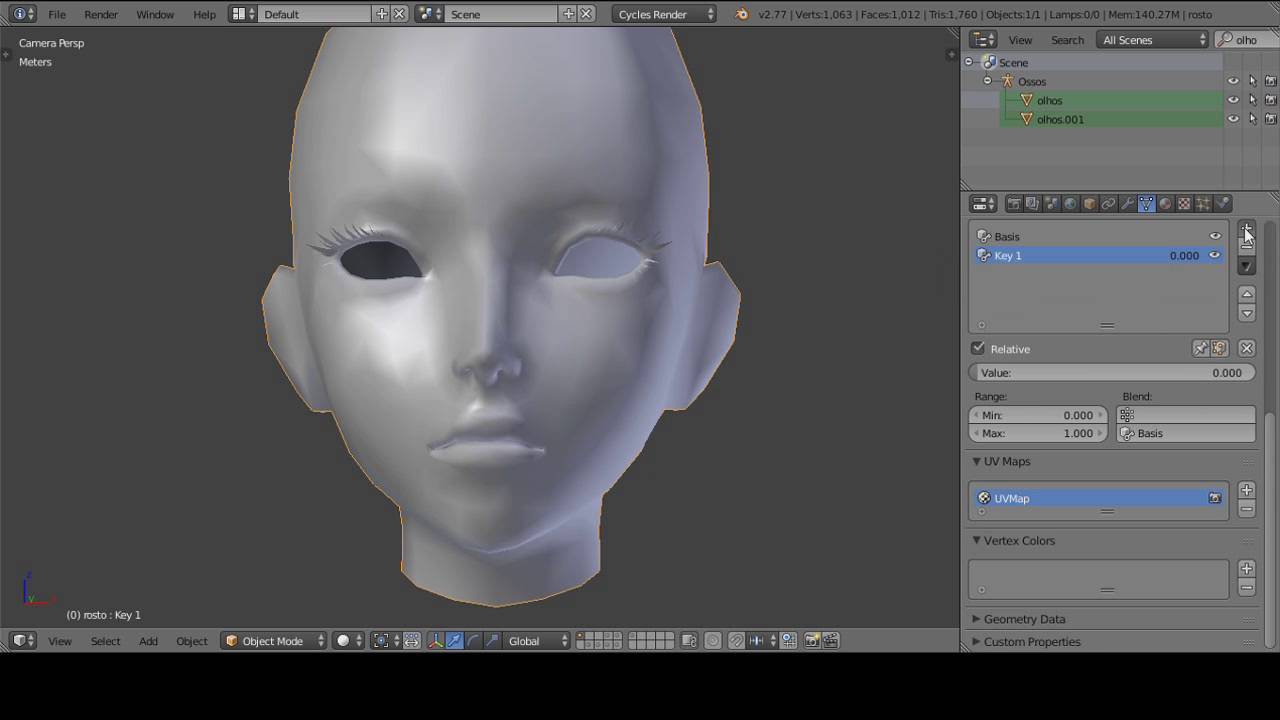Open the Object Data mesh tab
This screenshot has width=1280, height=720.
point(1146,204)
